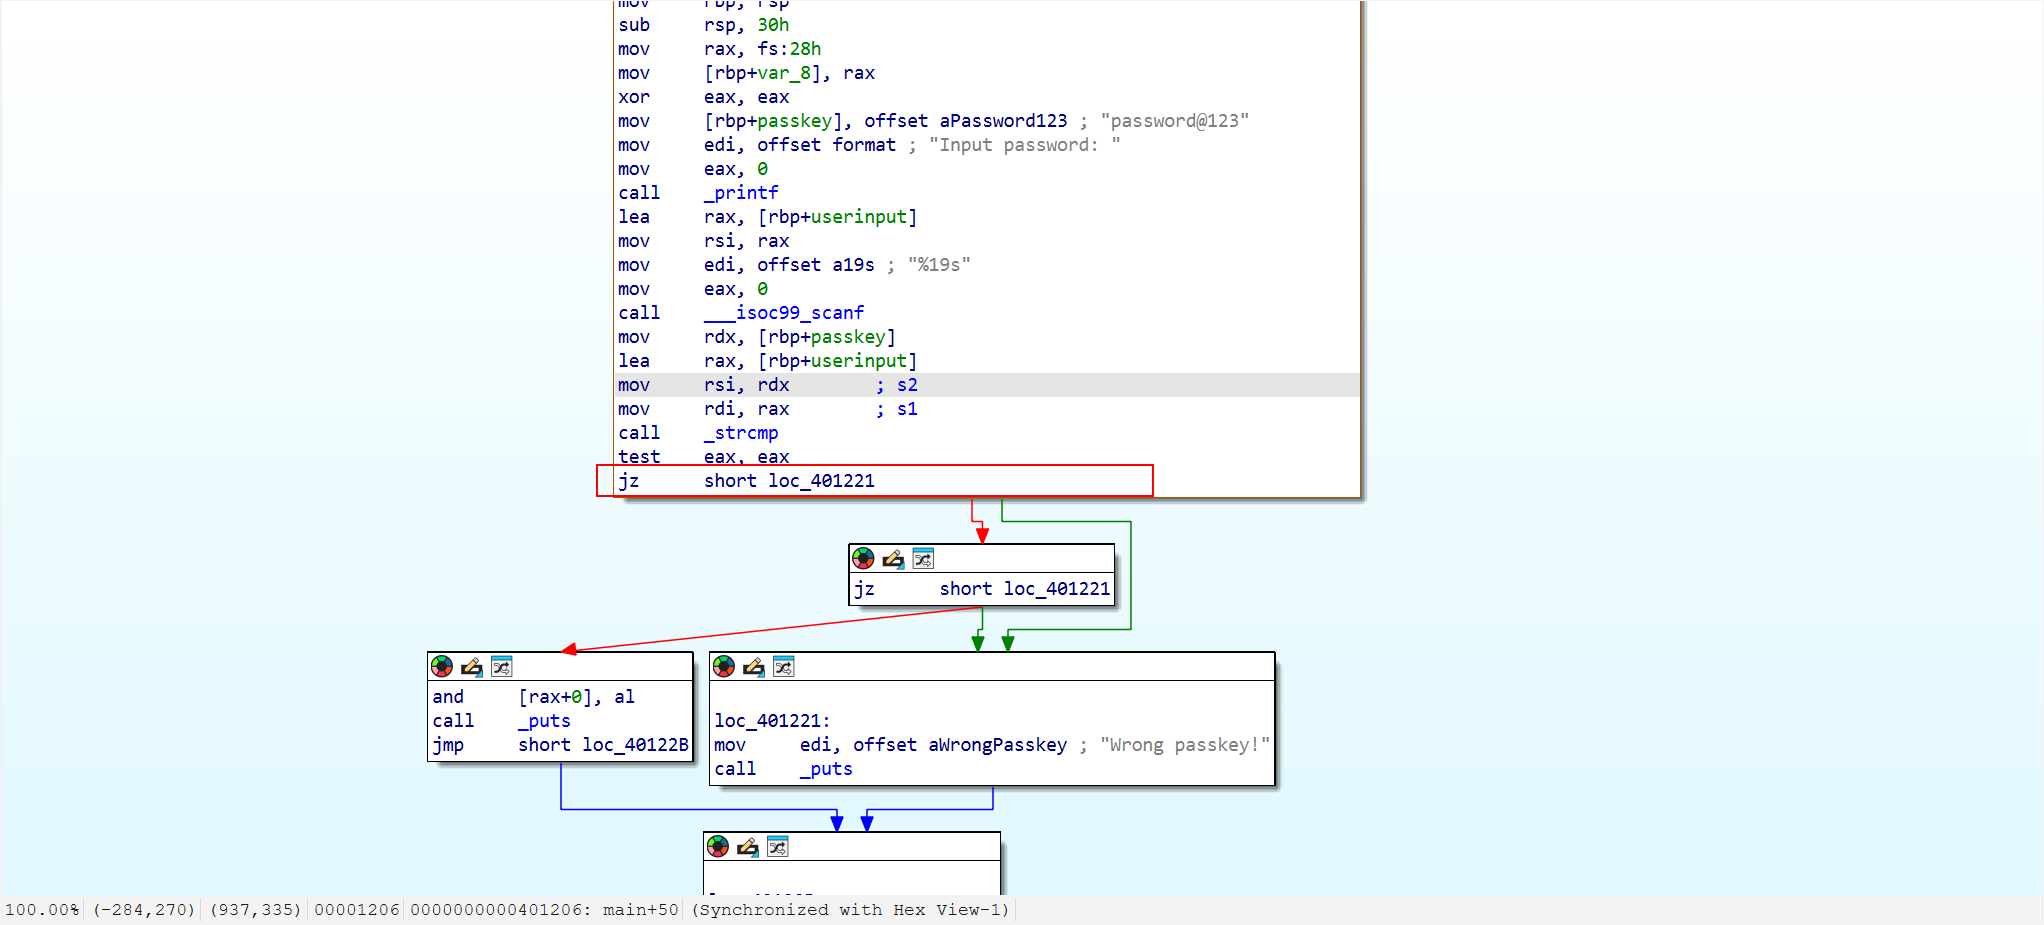Click the 'offset a19s' scanf format line
The image size is (2044, 925).
click(794, 265)
